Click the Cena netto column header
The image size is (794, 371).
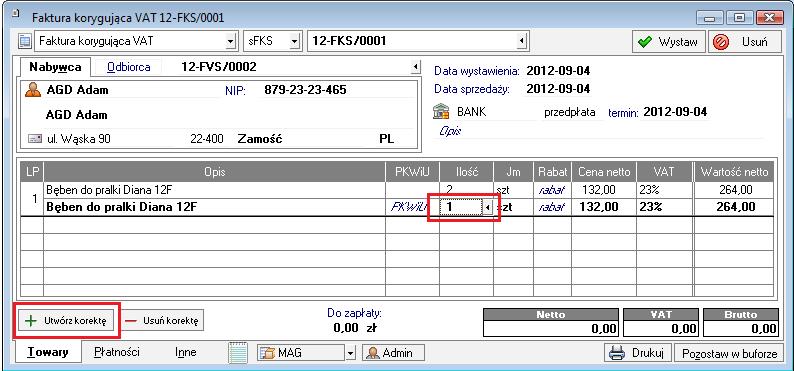click(x=604, y=172)
